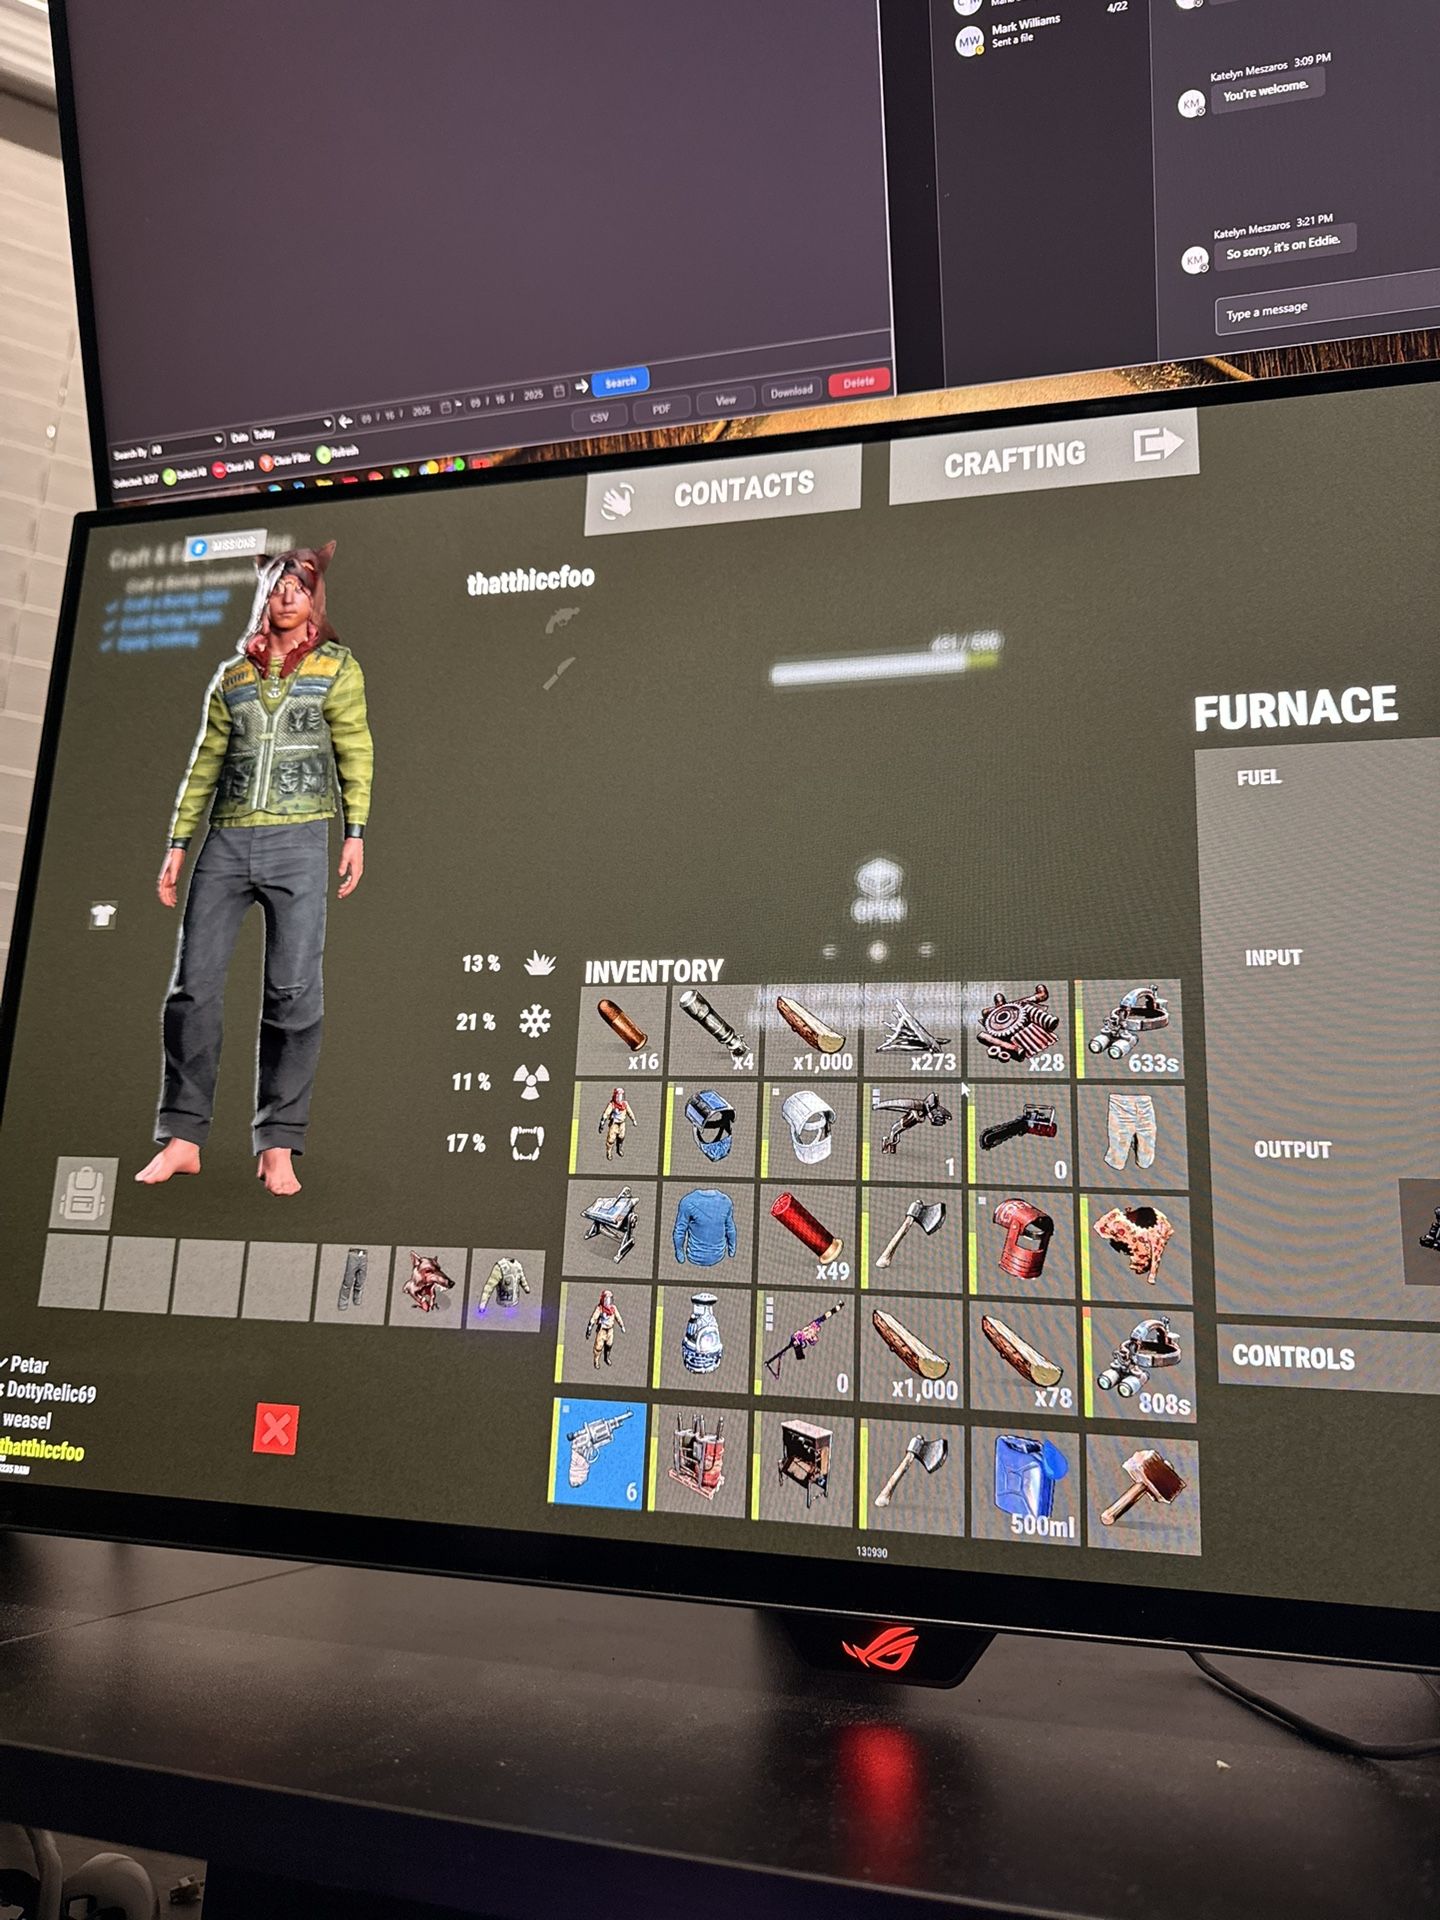Select the night vision goggles 633s
The image size is (1440, 1920).
coord(1130,1030)
